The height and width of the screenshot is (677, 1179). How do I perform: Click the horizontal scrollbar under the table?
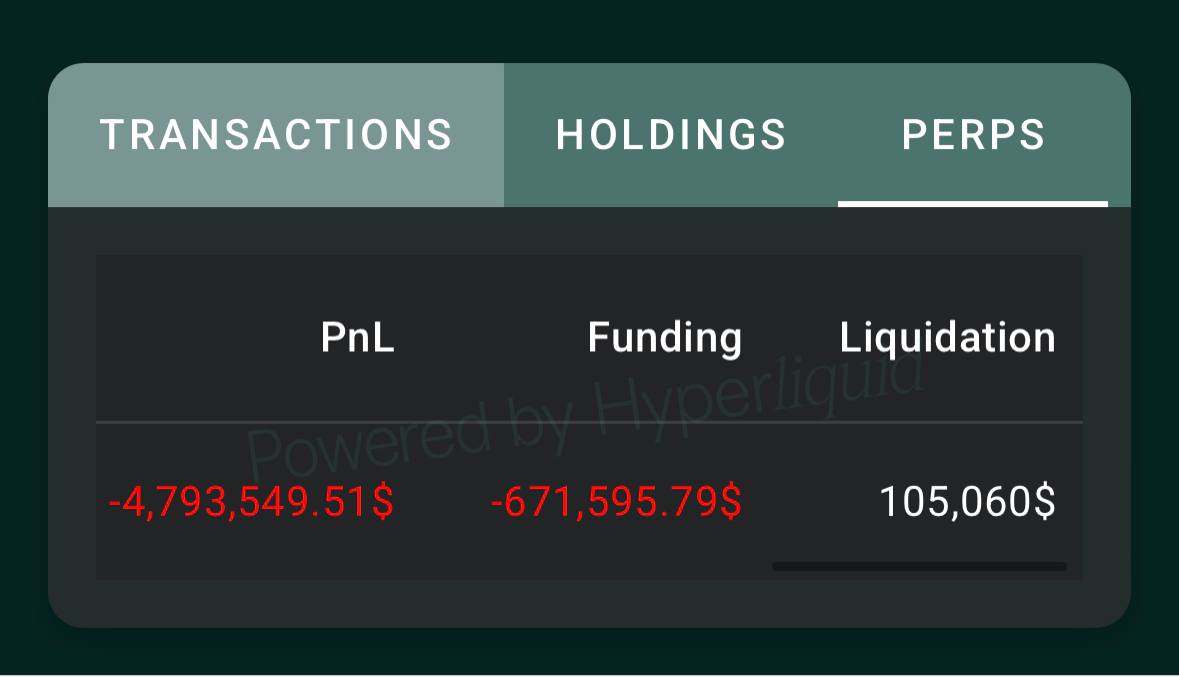(x=919, y=567)
